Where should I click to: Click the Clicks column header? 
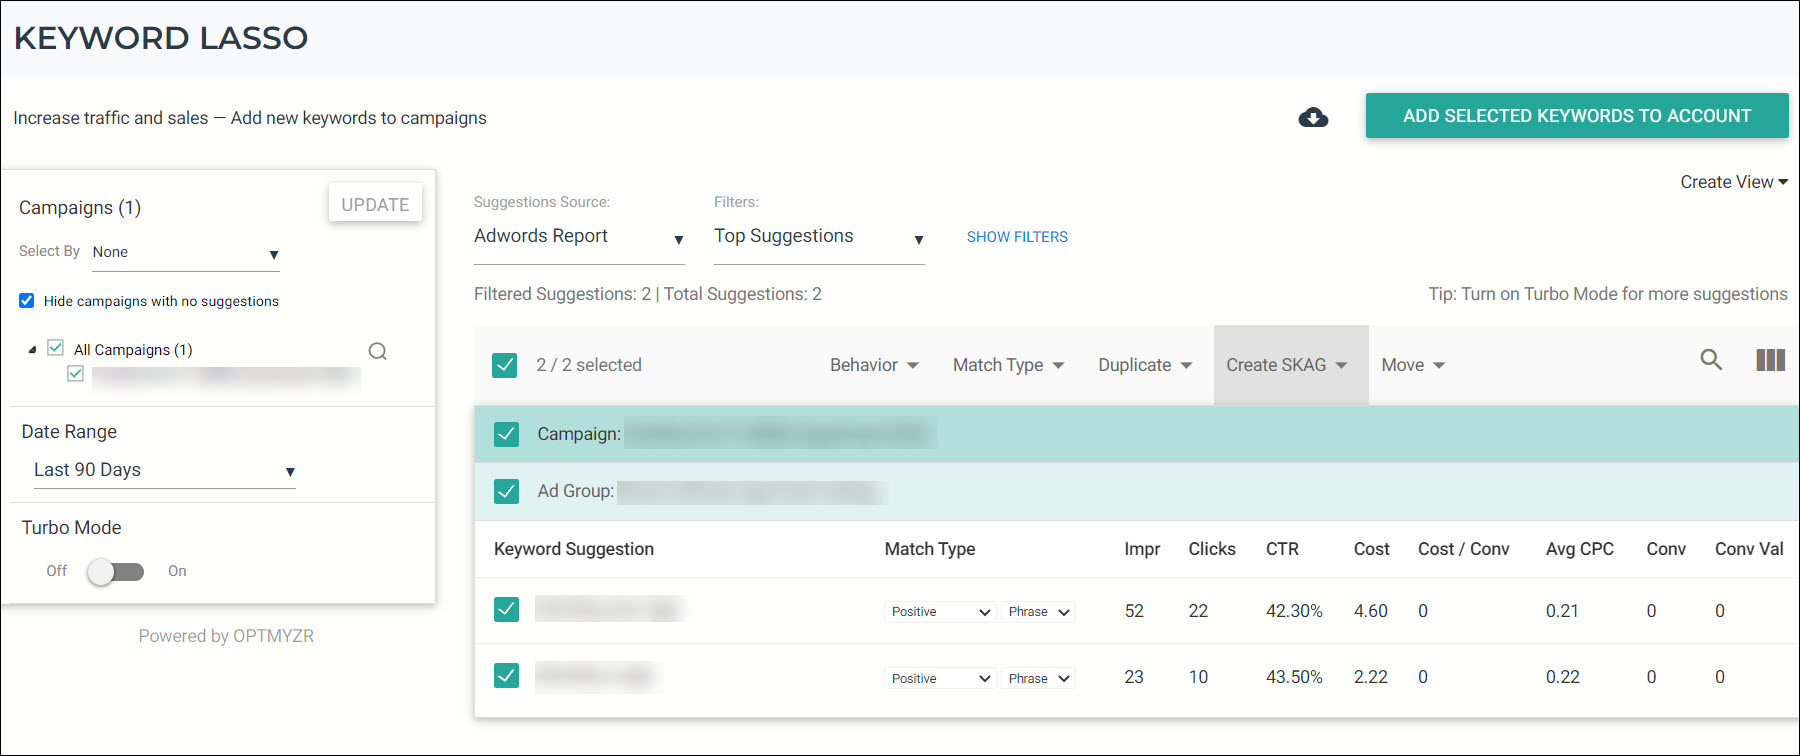click(1212, 549)
